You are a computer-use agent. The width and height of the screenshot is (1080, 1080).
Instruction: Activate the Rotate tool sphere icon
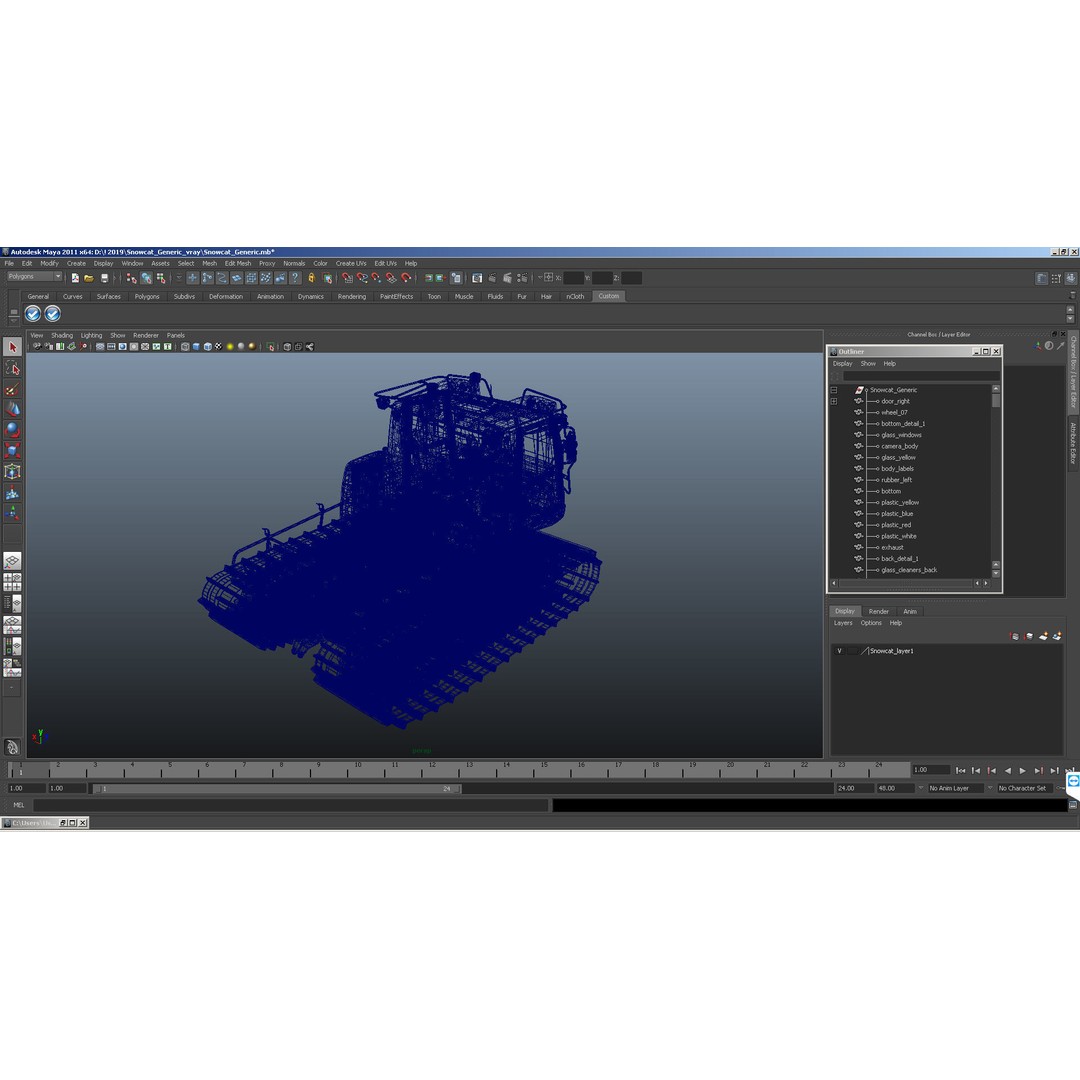coord(12,430)
